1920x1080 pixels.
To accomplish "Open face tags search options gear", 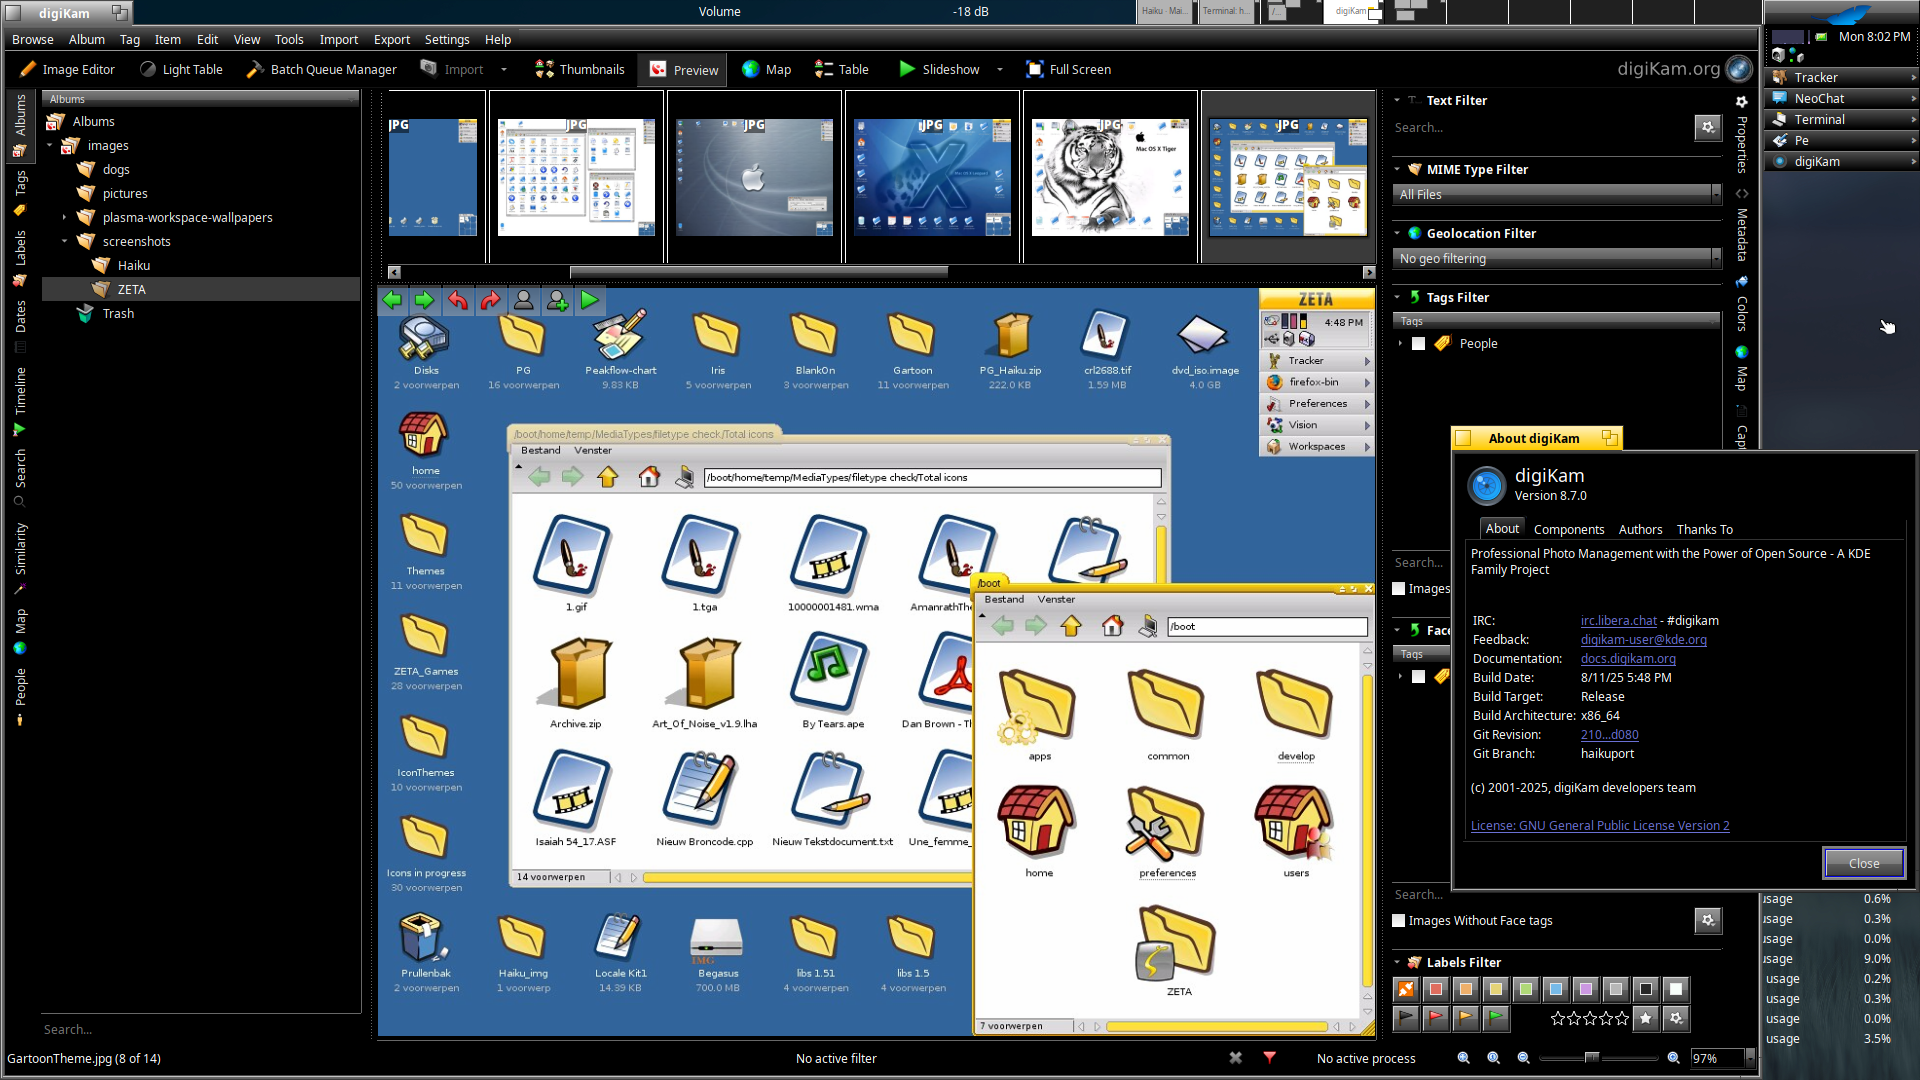I will pos(1708,920).
